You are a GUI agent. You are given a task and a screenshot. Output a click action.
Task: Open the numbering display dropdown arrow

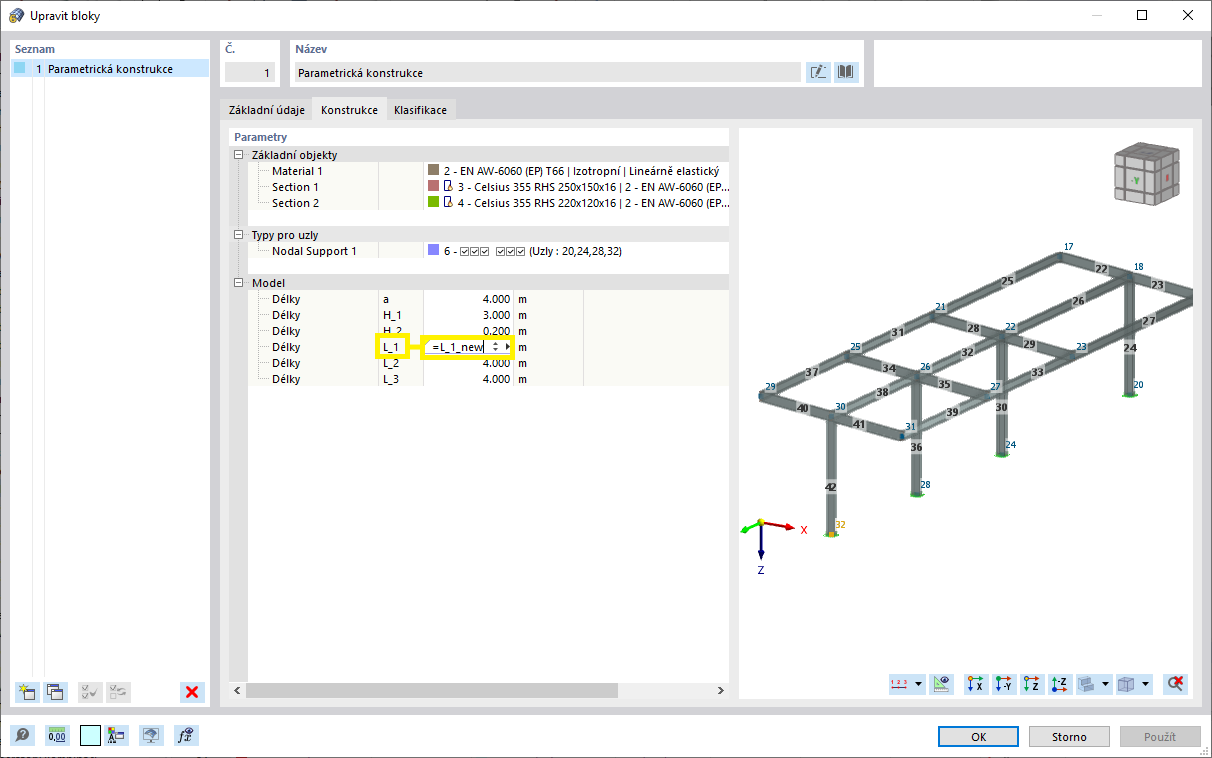(919, 684)
